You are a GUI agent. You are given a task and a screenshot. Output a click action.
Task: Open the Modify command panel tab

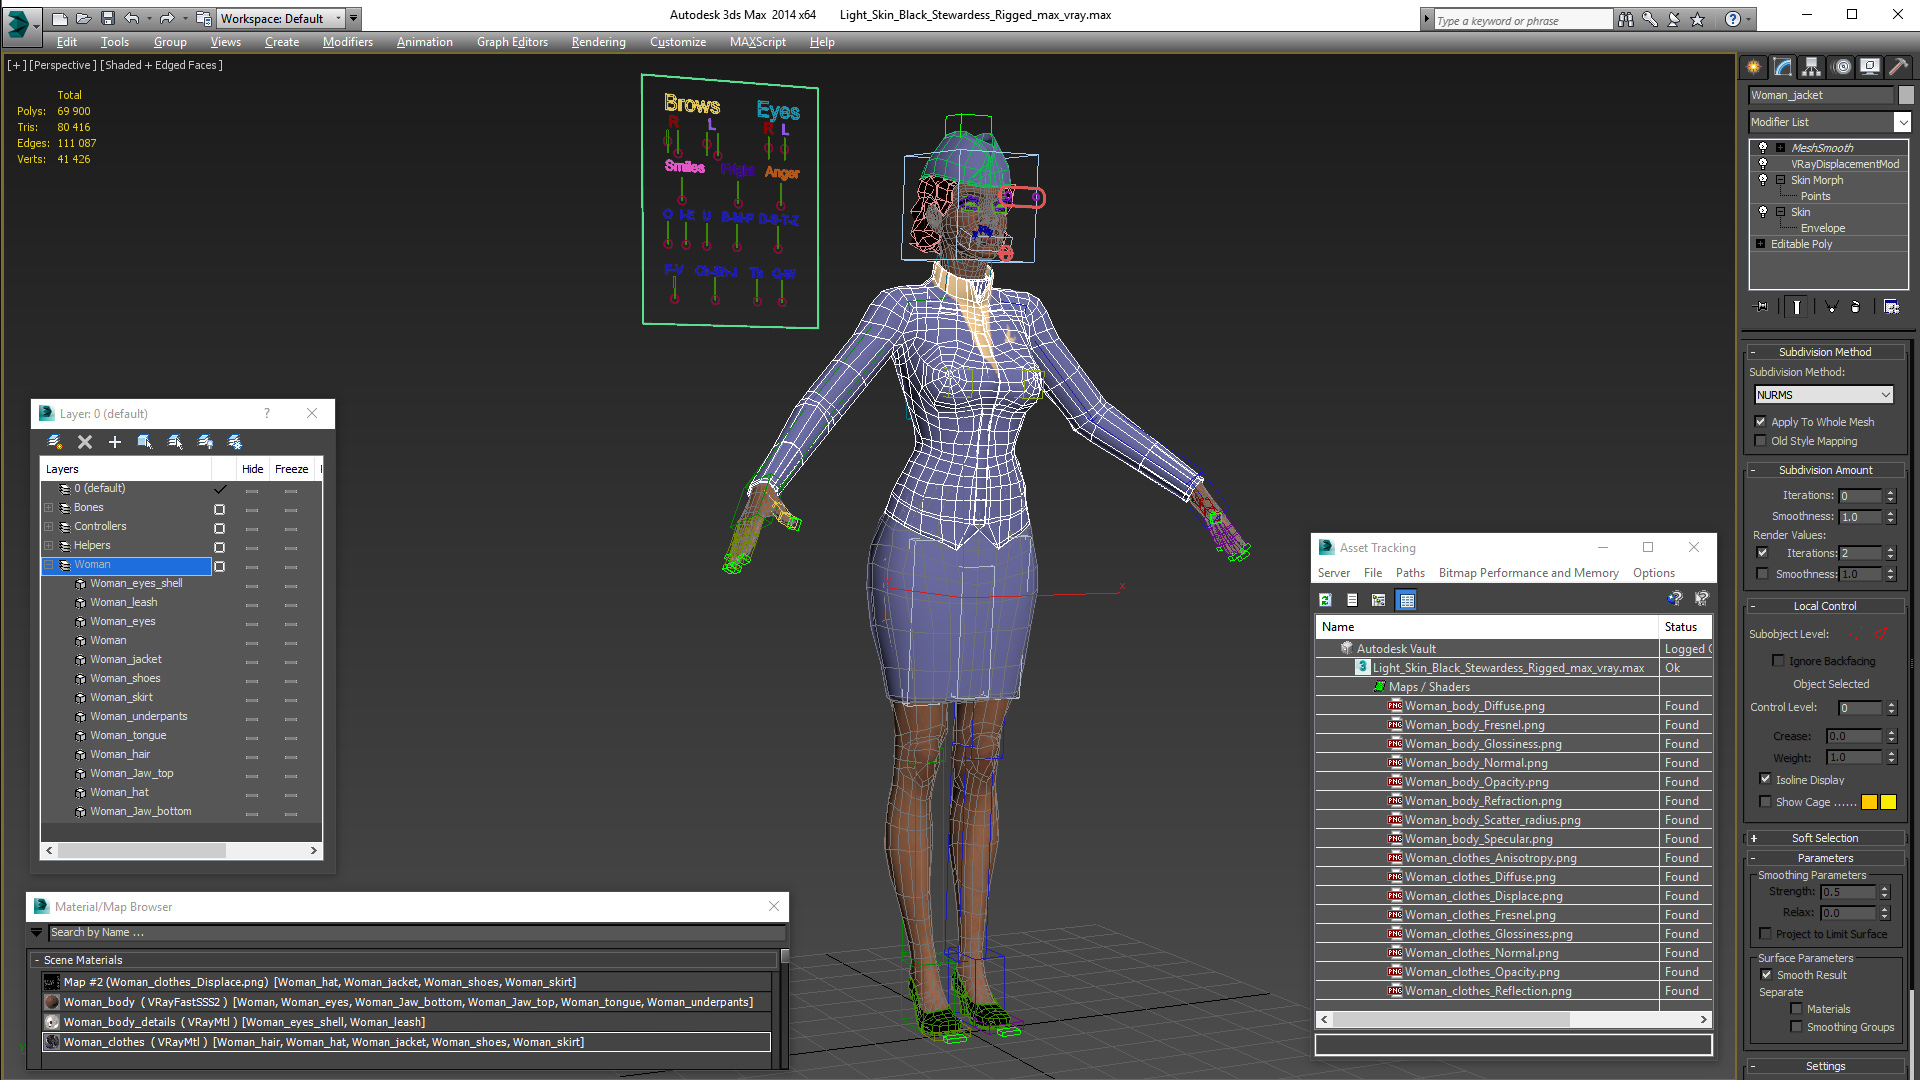1782,67
